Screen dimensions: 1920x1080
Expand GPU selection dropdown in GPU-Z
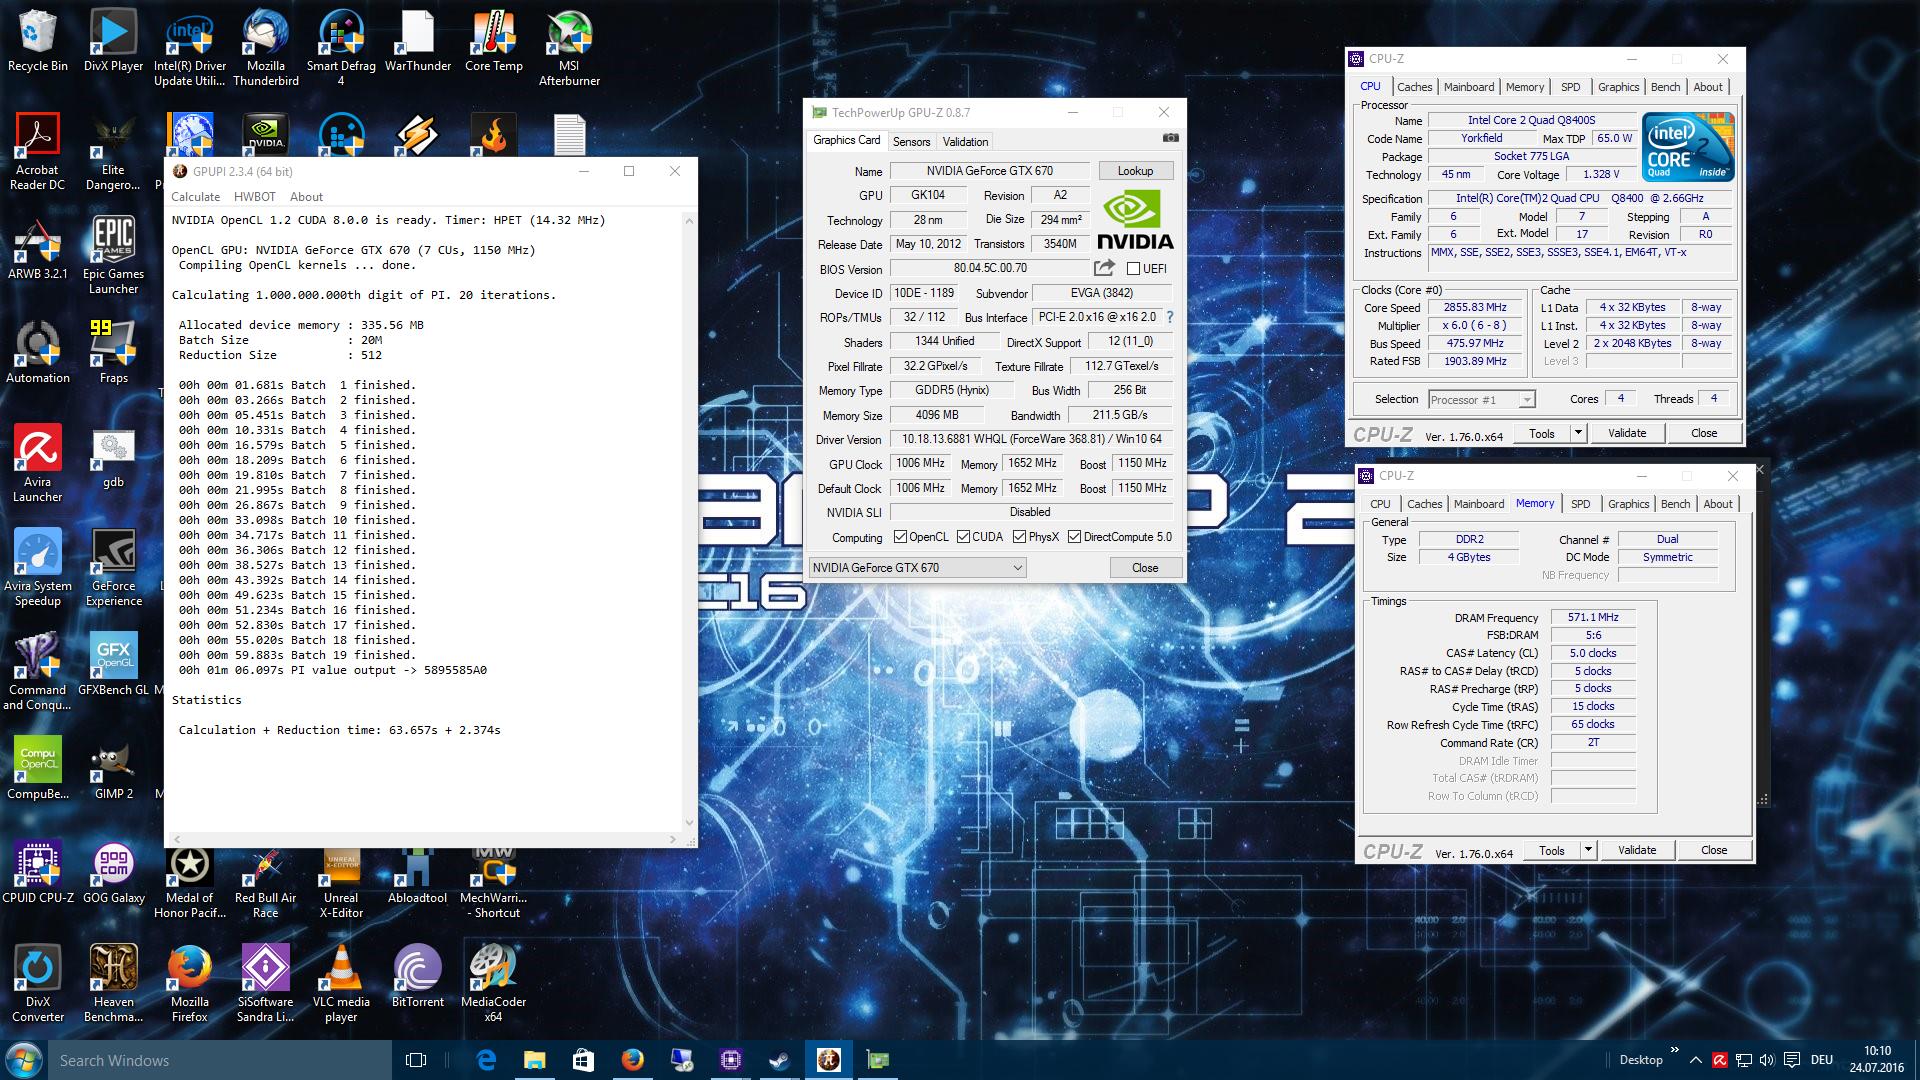click(1017, 567)
